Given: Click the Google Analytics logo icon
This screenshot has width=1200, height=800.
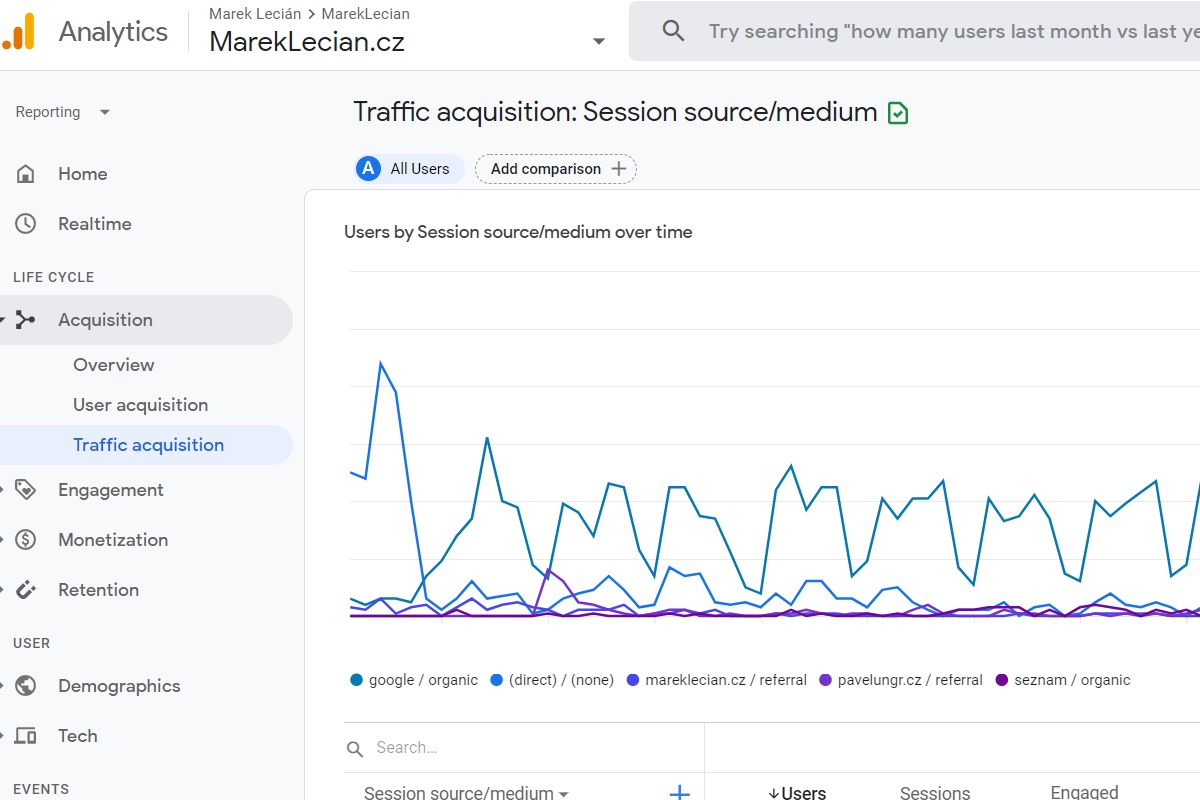Looking at the screenshot, I should click(18, 32).
